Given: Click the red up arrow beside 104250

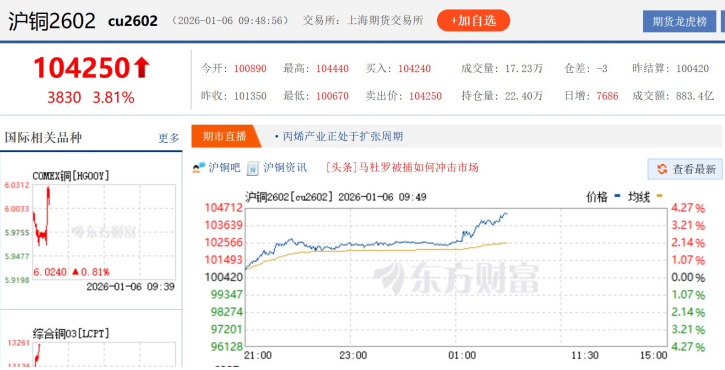Looking at the screenshot, I should [141, 68].
